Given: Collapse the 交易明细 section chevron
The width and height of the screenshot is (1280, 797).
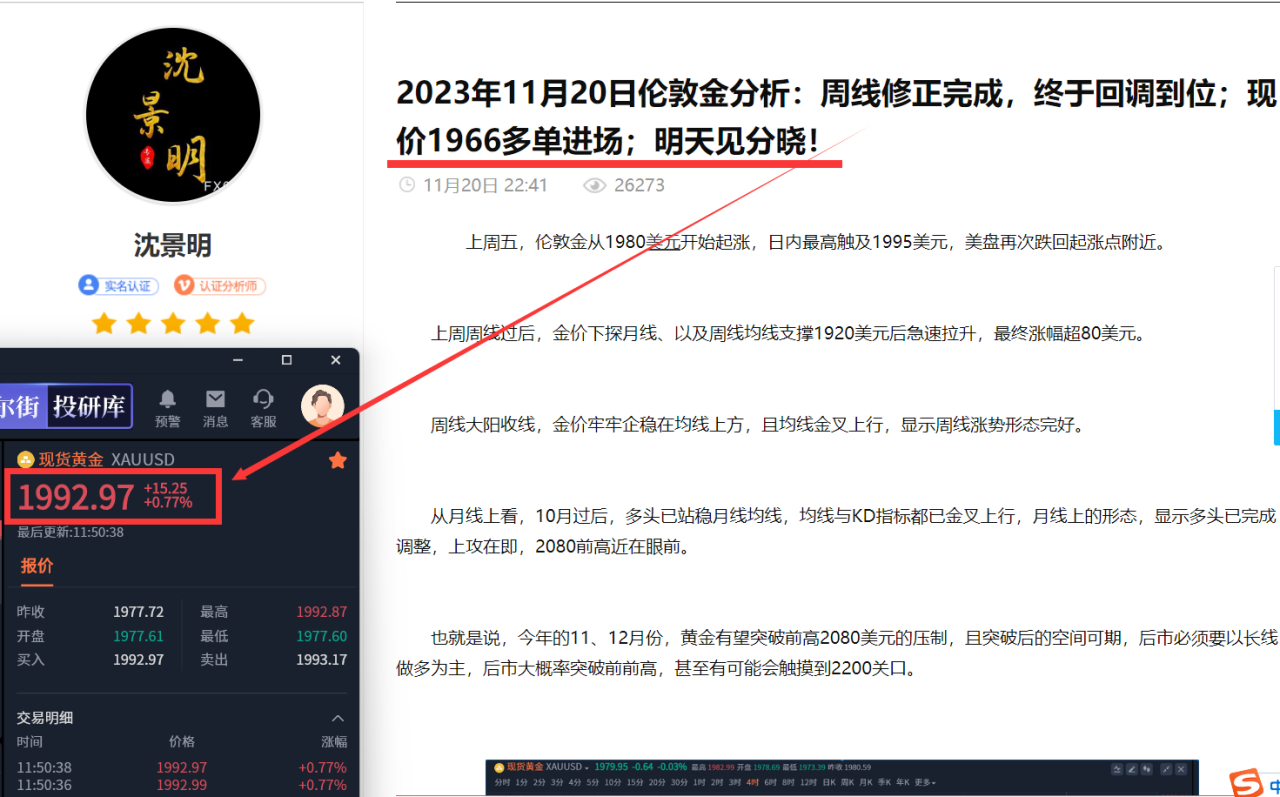Looking at the screenshot, I should (x=338, y=718).
